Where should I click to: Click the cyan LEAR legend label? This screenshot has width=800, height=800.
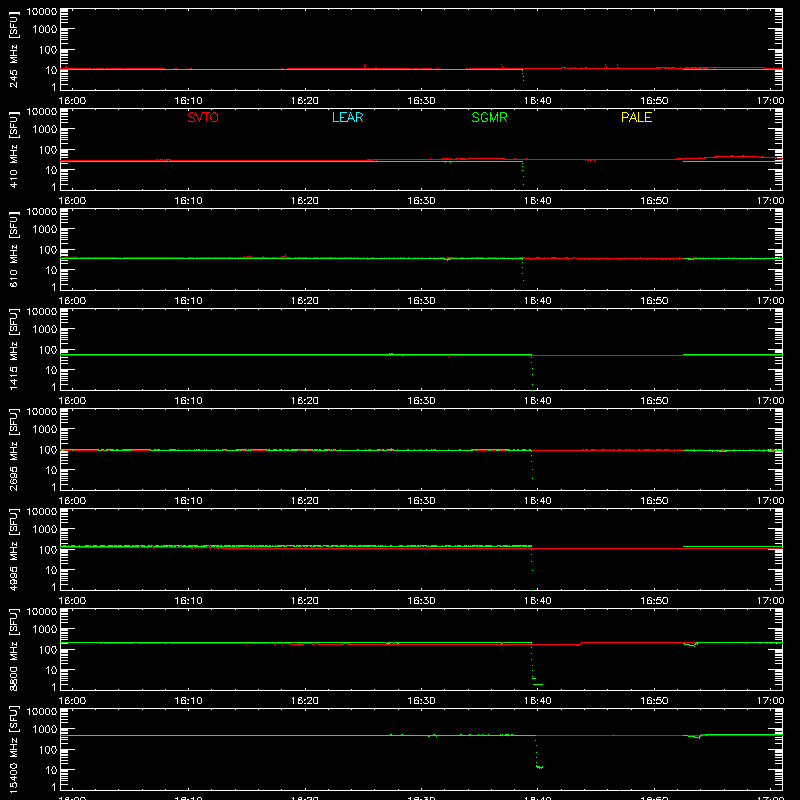click(x=347, y=117)
